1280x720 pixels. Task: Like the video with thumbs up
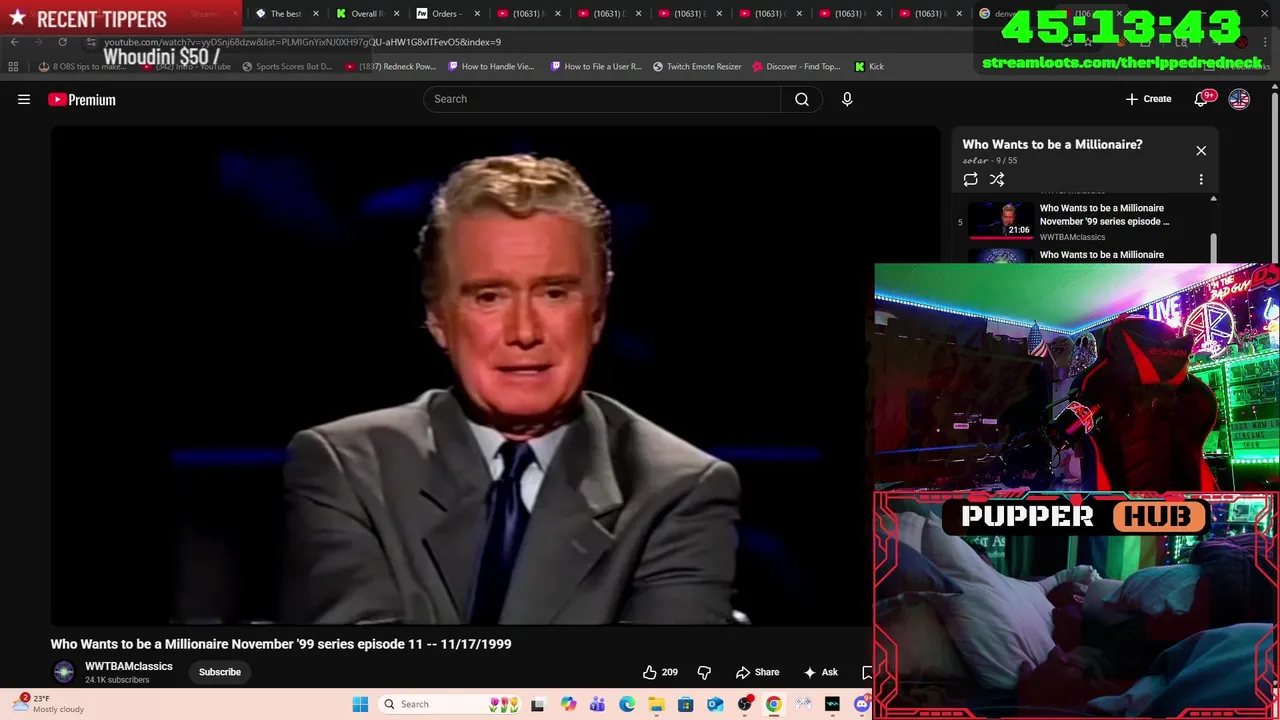[x=660, y=672]
